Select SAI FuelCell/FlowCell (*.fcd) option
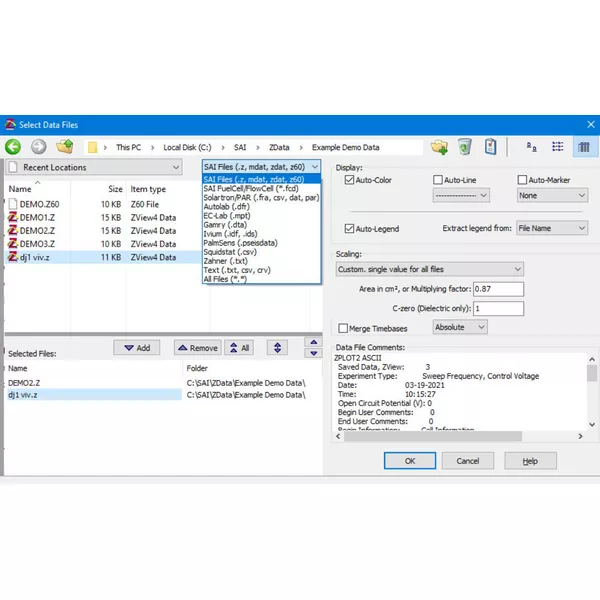The height and width of the screenshot is (600, 600). [261, 189]
